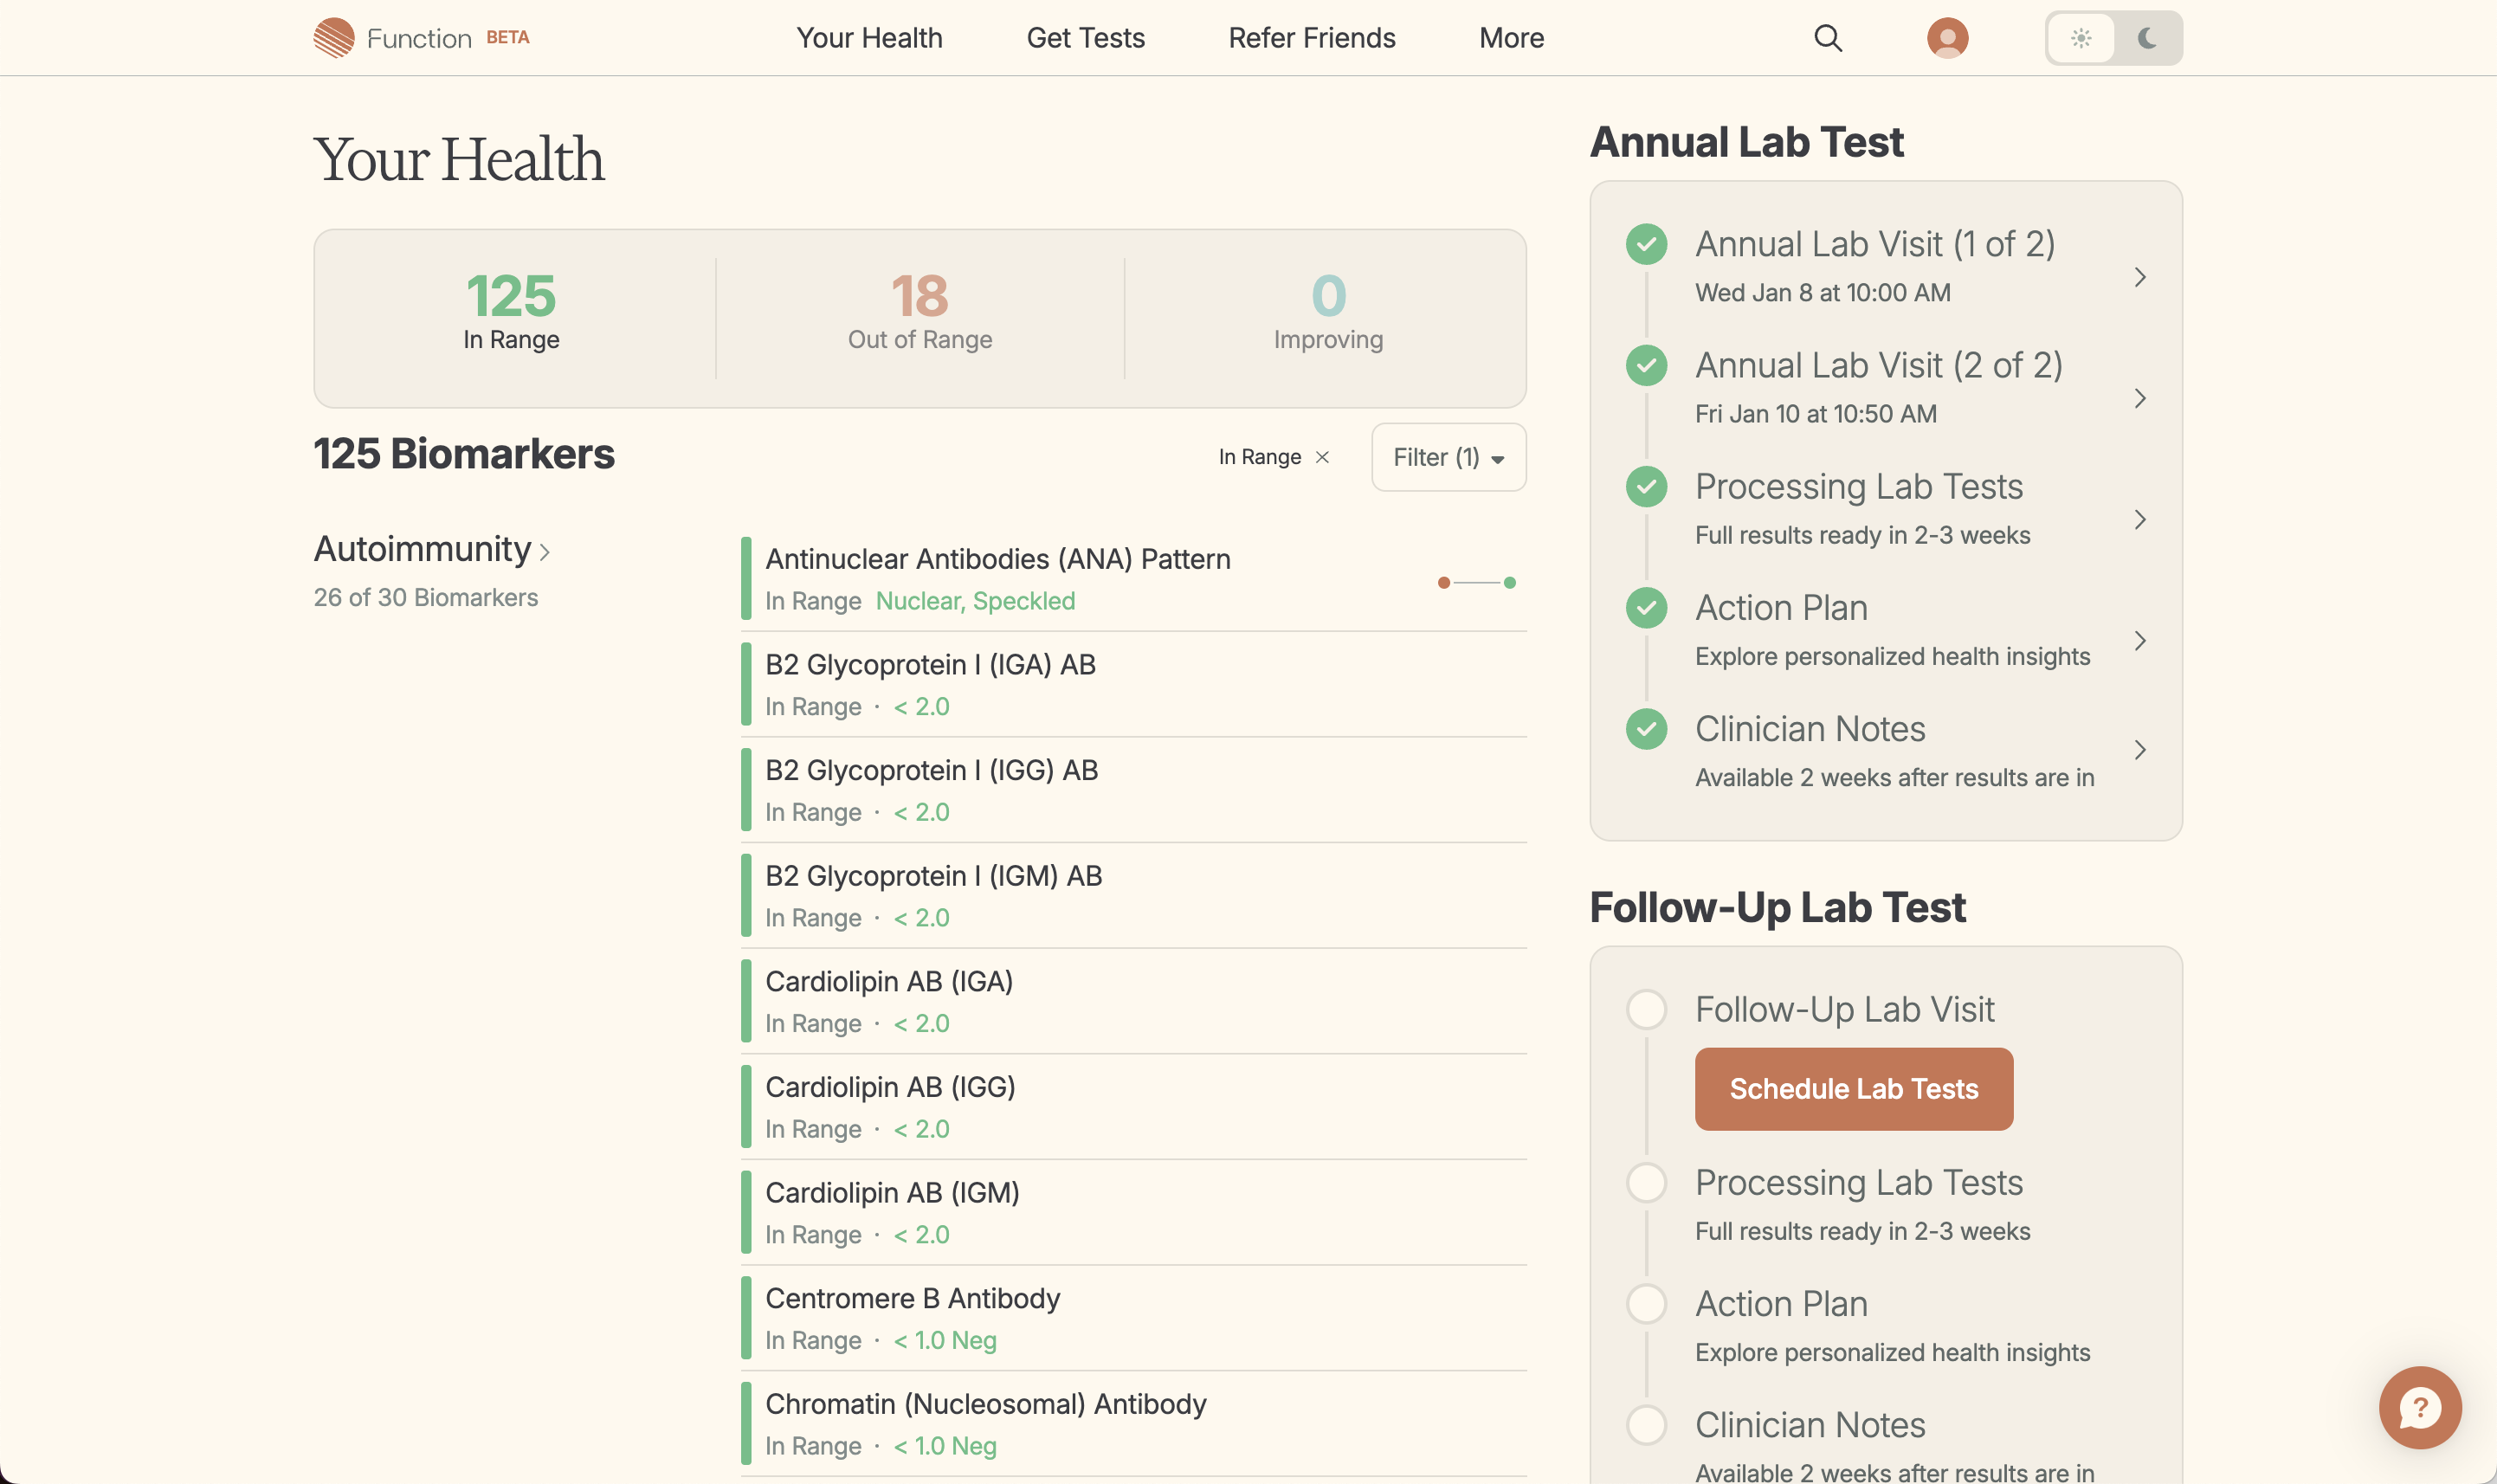Open the help chat bubble
Screen dimensions: 2497x1484
click(x=2420, y=1408)
